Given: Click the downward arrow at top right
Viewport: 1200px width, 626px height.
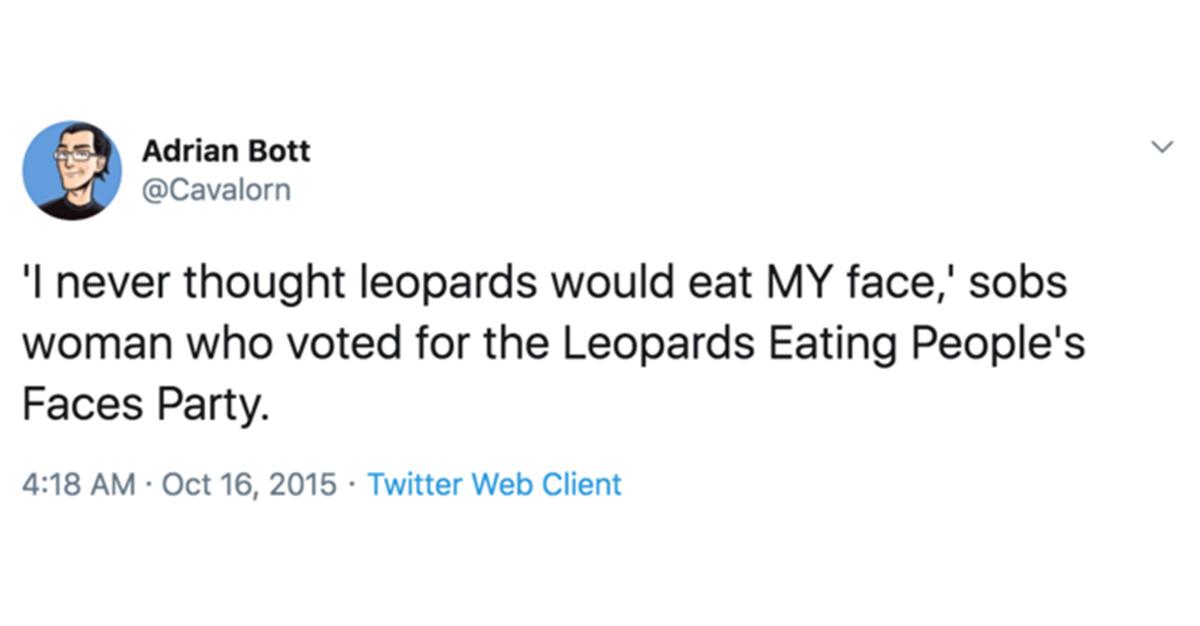Looking at the screenshot, I should click(1162, 146).
